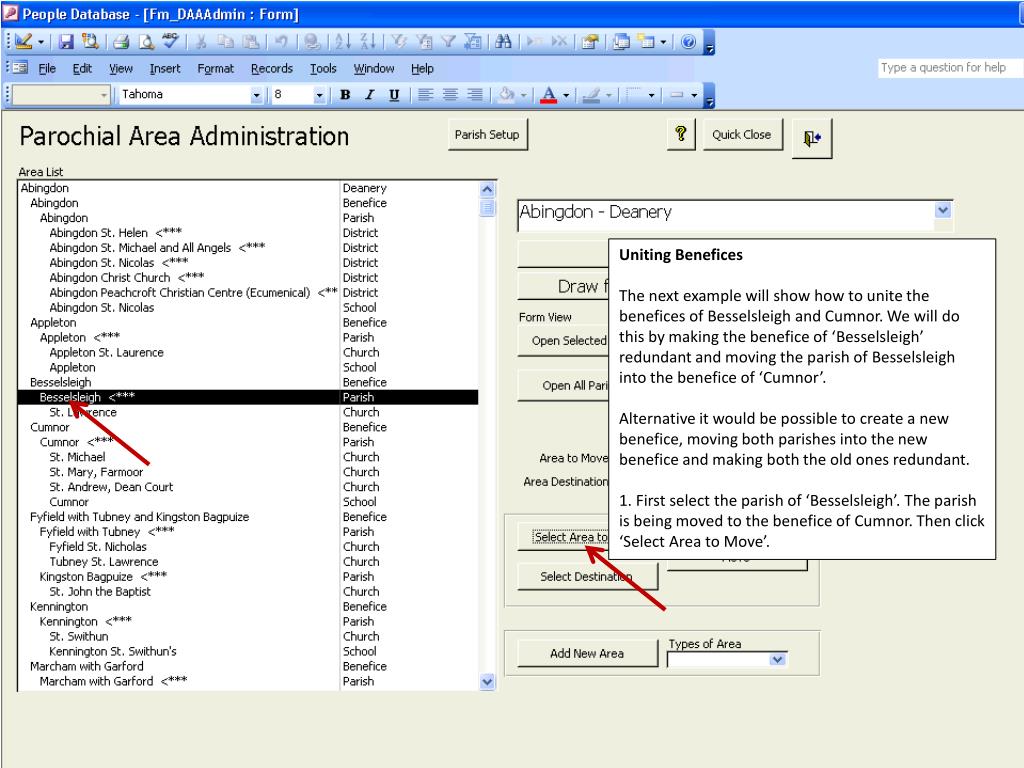
Task: Click the New Object icon
Action: click(x=646, y=42)
